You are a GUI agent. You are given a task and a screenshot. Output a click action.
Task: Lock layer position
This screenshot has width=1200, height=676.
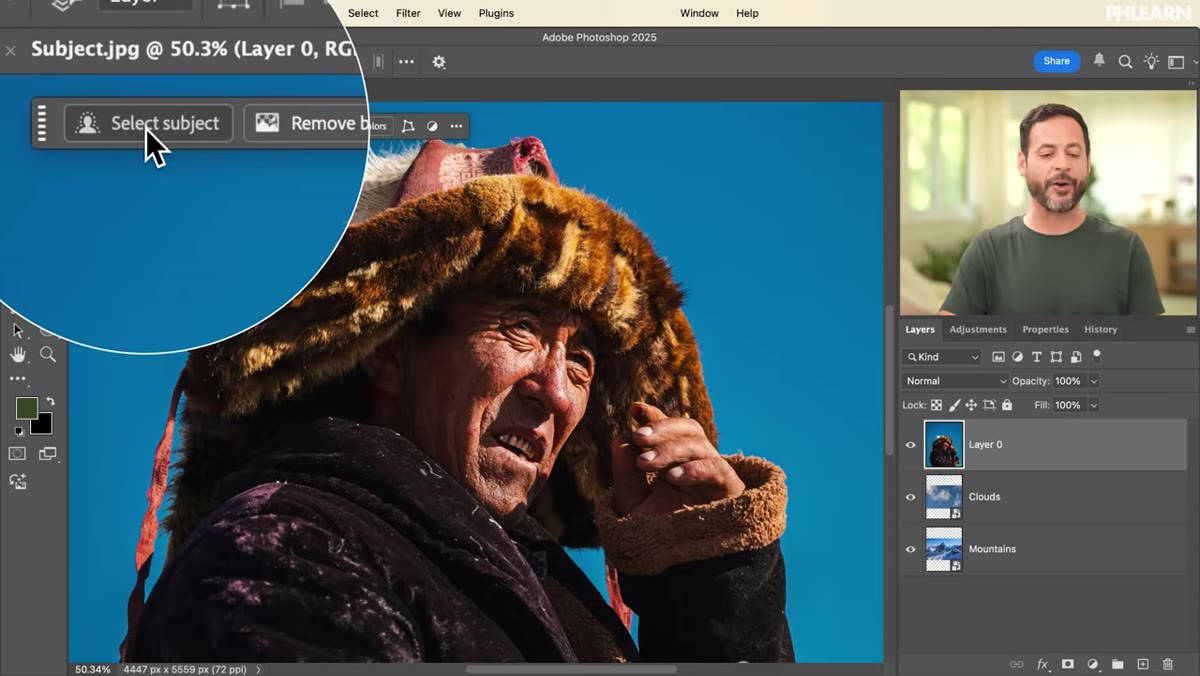click(x=971, y=405)
